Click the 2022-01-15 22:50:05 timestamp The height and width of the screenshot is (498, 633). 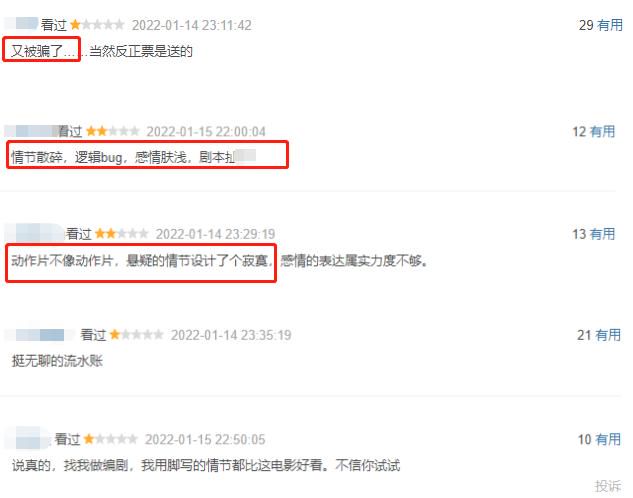205,439
